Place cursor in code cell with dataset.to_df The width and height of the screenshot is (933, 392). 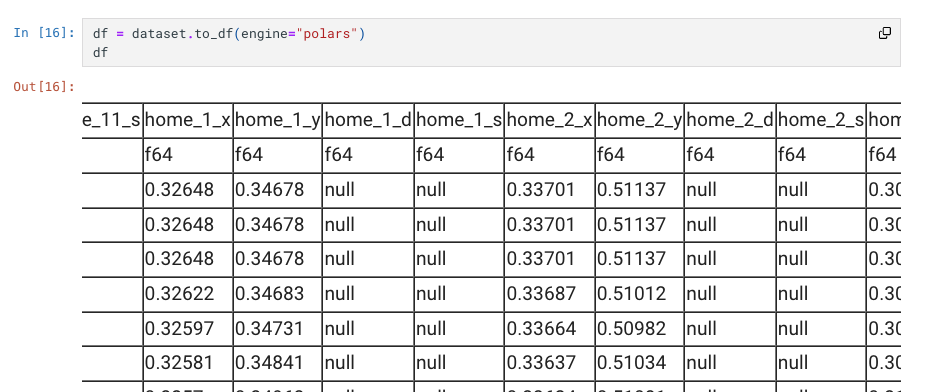491,43
